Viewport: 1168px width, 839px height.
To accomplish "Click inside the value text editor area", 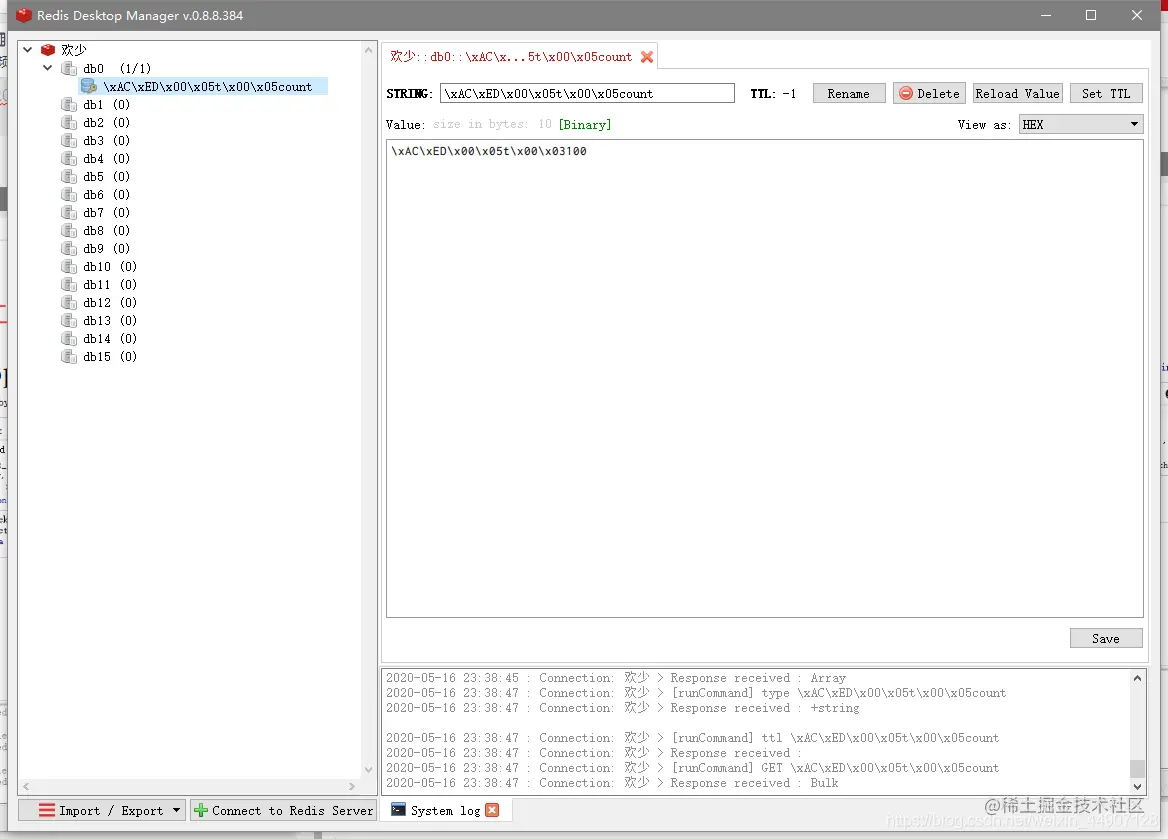I will [x=764, y=379].
